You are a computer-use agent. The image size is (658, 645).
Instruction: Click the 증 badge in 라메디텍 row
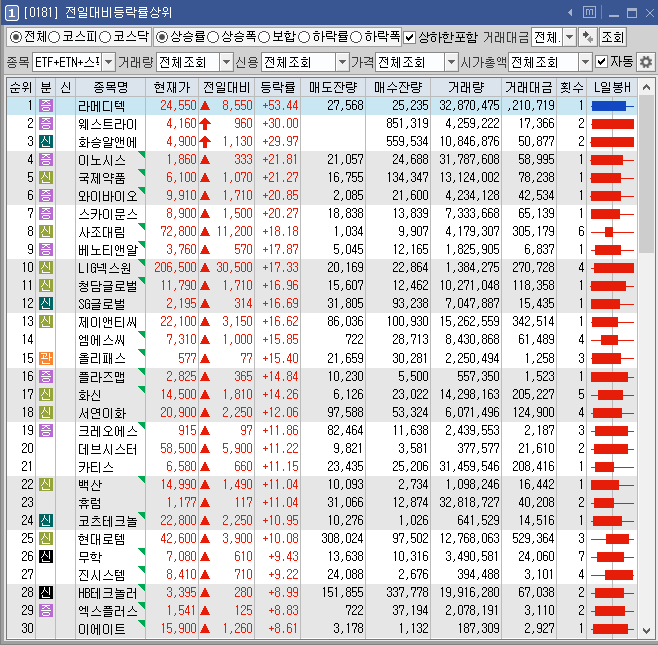(x=46, y=105)
